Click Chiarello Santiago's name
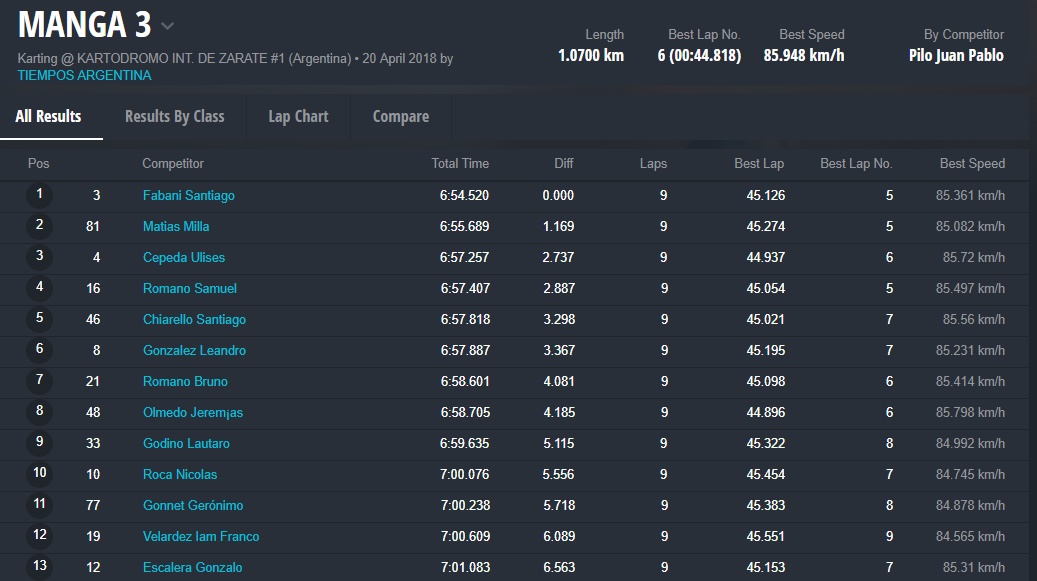Viewport: 1037px width, 581px height. click(194, 320)
